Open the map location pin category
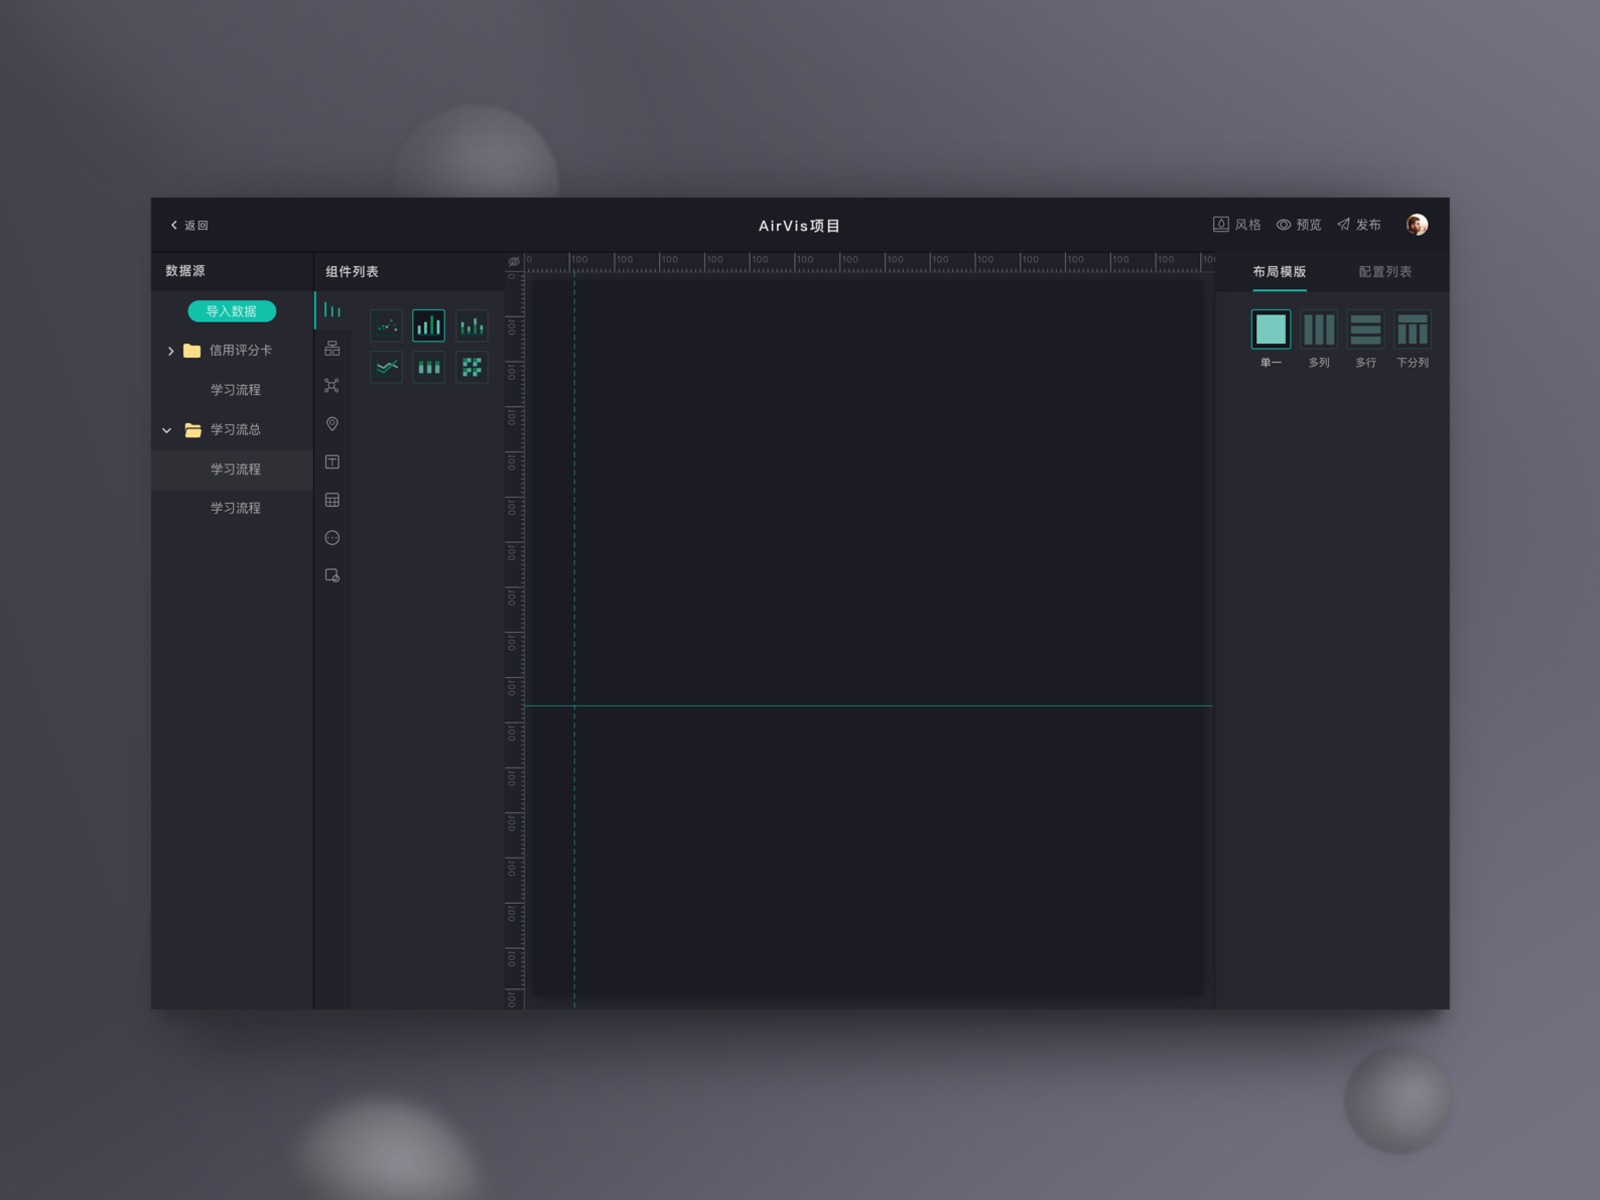 point(332,424)
